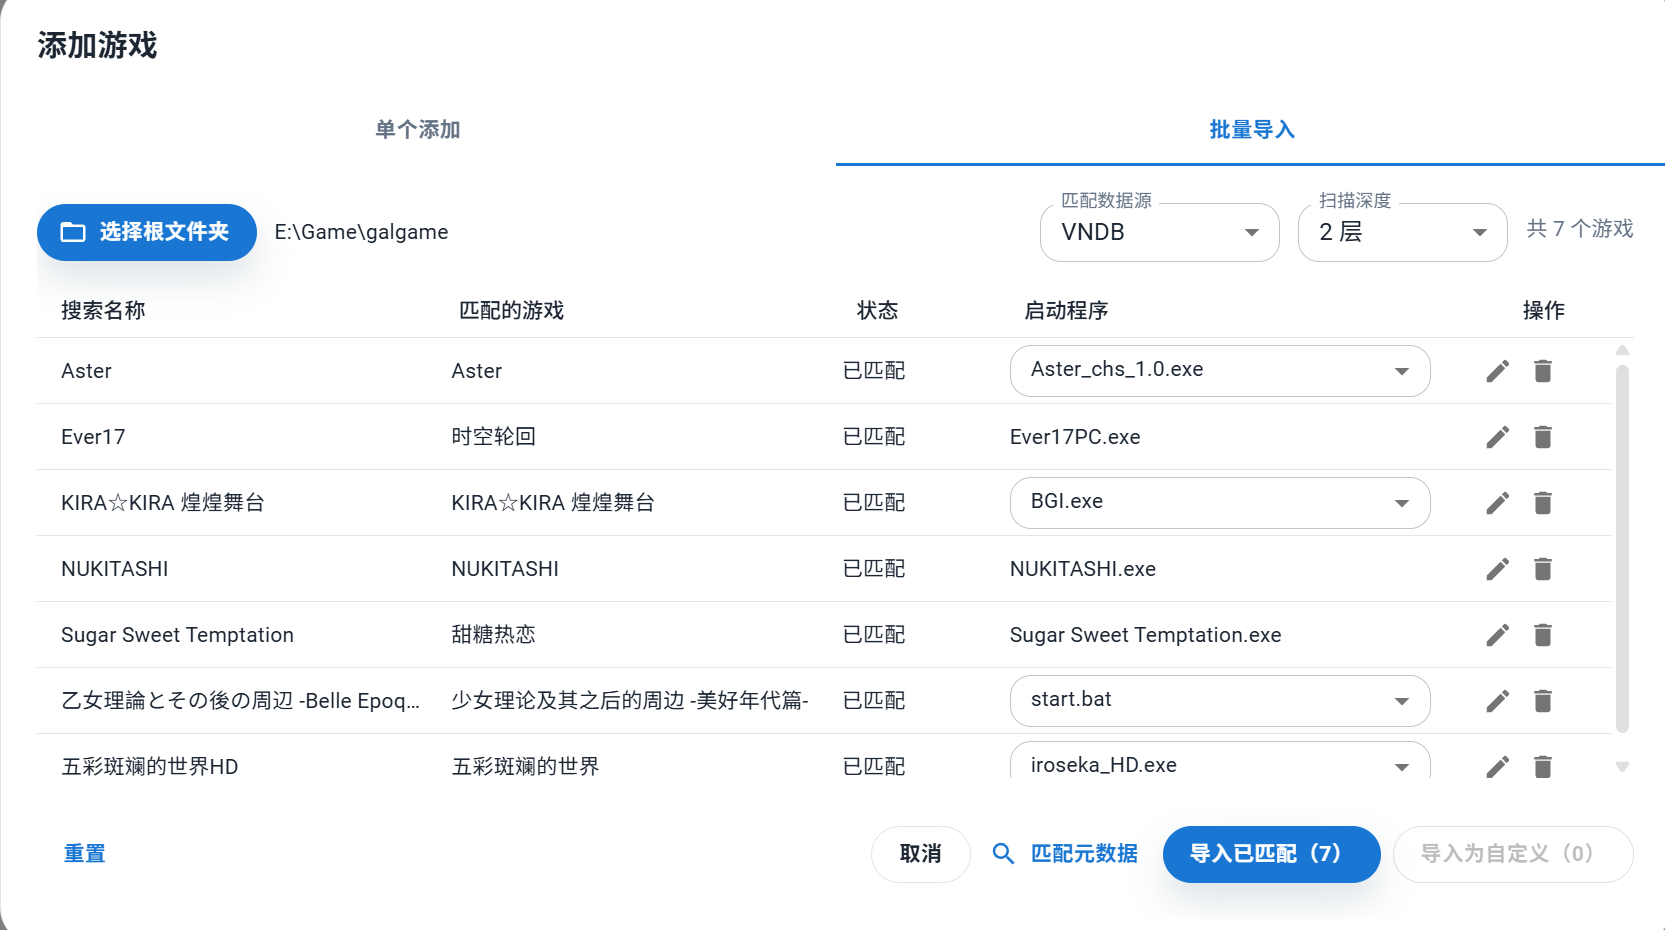Click the 匹配的游戏 column header
1665x930 pixels.
(511, 311)
